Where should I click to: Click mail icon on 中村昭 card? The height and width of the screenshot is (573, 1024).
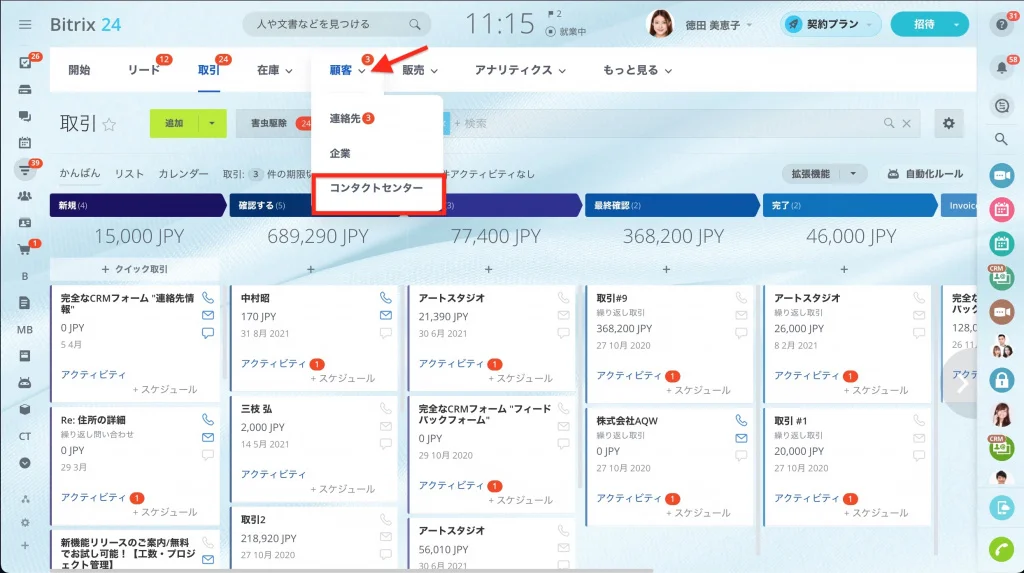(386, 315)
